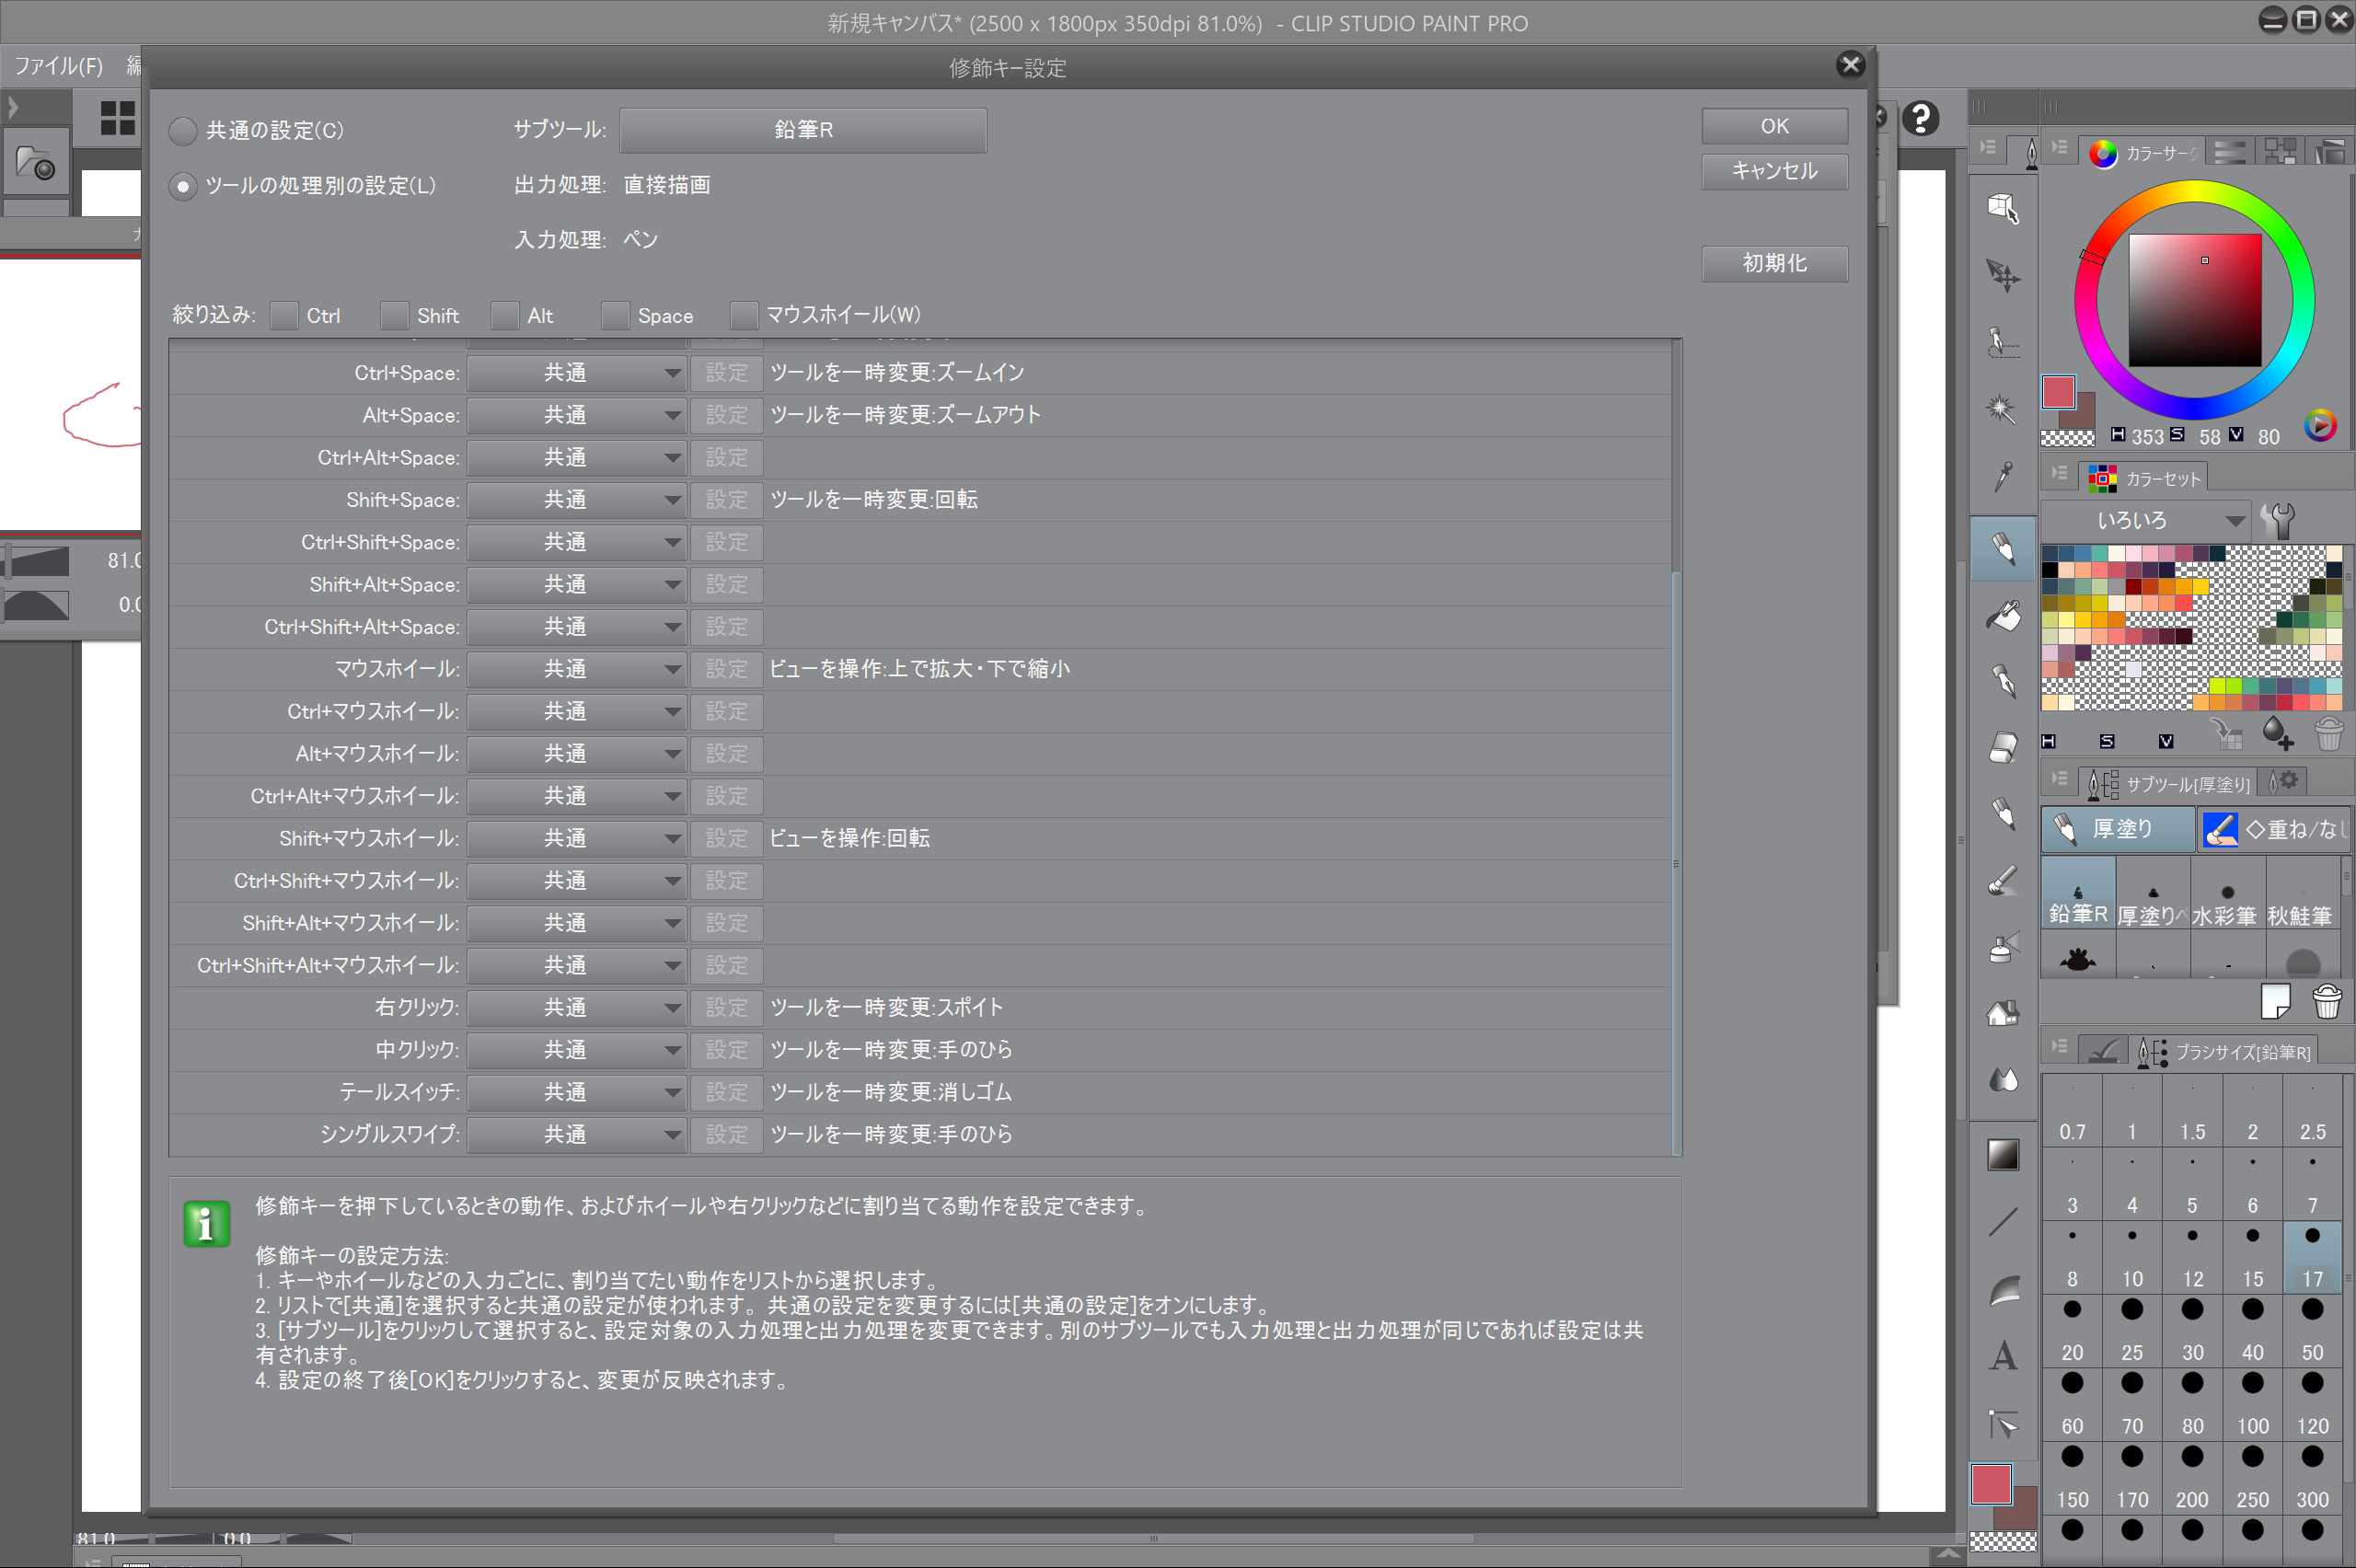Enable the マウスホイール(W) filter checkbox
The height and width of the screenshot is (1568, 2356).
[744, 316]
